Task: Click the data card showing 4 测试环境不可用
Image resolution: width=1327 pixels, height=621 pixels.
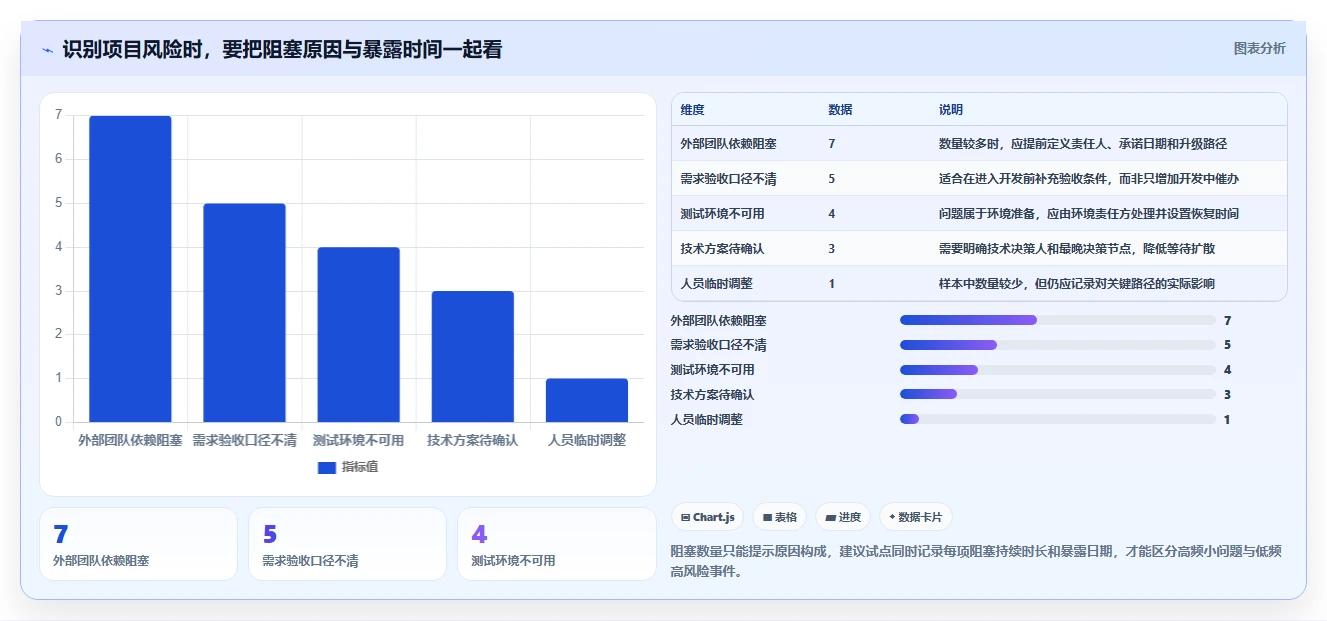Action: tap(556, 544)
